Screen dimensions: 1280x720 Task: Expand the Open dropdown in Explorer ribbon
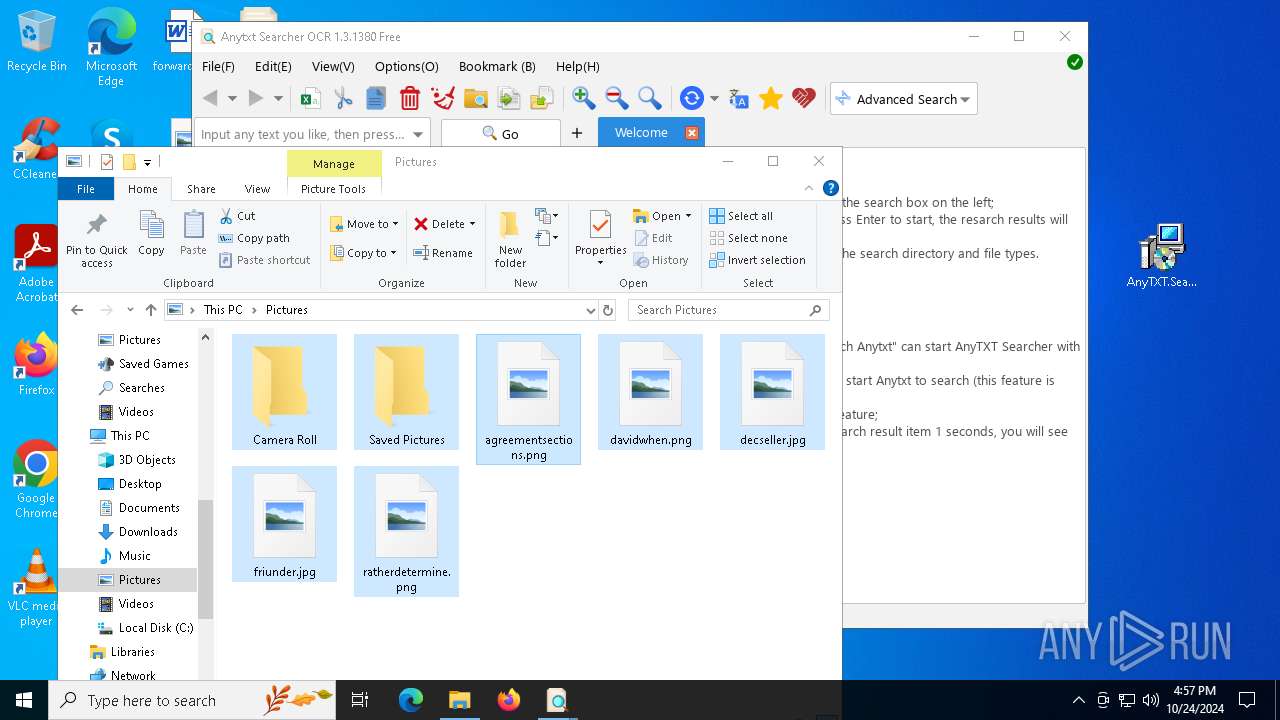click(688, 216)
